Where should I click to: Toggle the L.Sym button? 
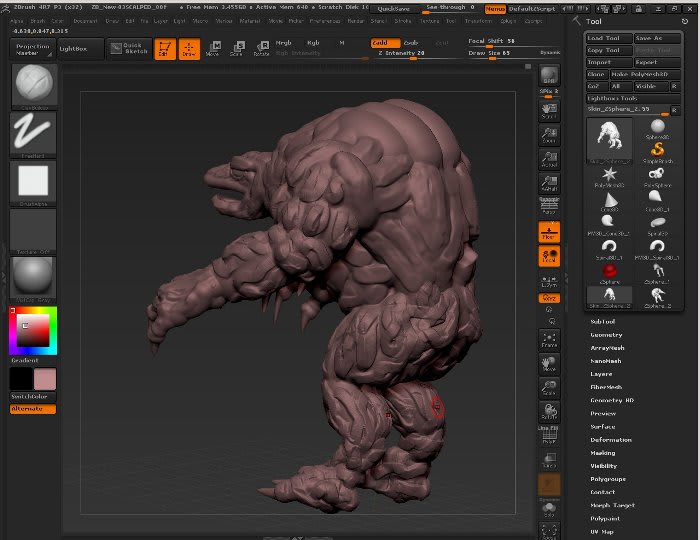(549, 281)
